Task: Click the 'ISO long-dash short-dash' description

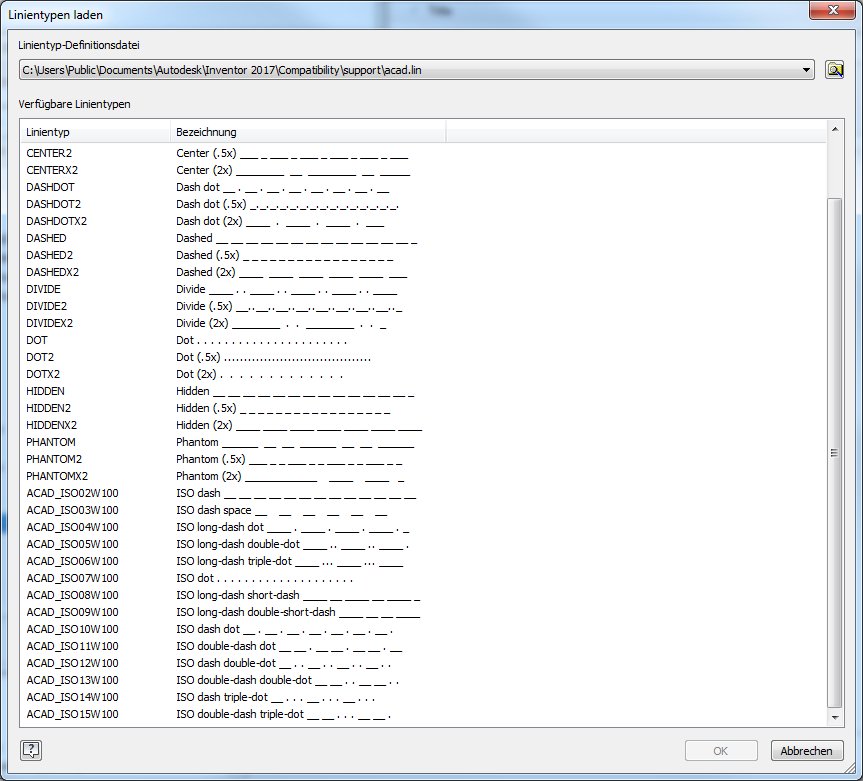Action: (298, 596)
